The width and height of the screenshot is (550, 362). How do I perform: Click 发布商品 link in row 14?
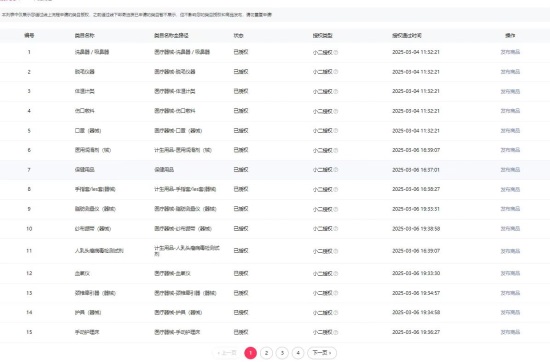click(x=510, y=313)
